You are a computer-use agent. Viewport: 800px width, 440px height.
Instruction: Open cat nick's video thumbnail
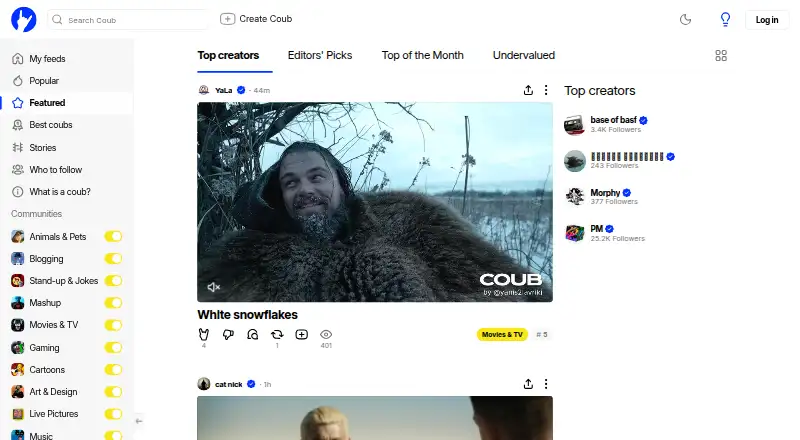(x=375, y=418)
